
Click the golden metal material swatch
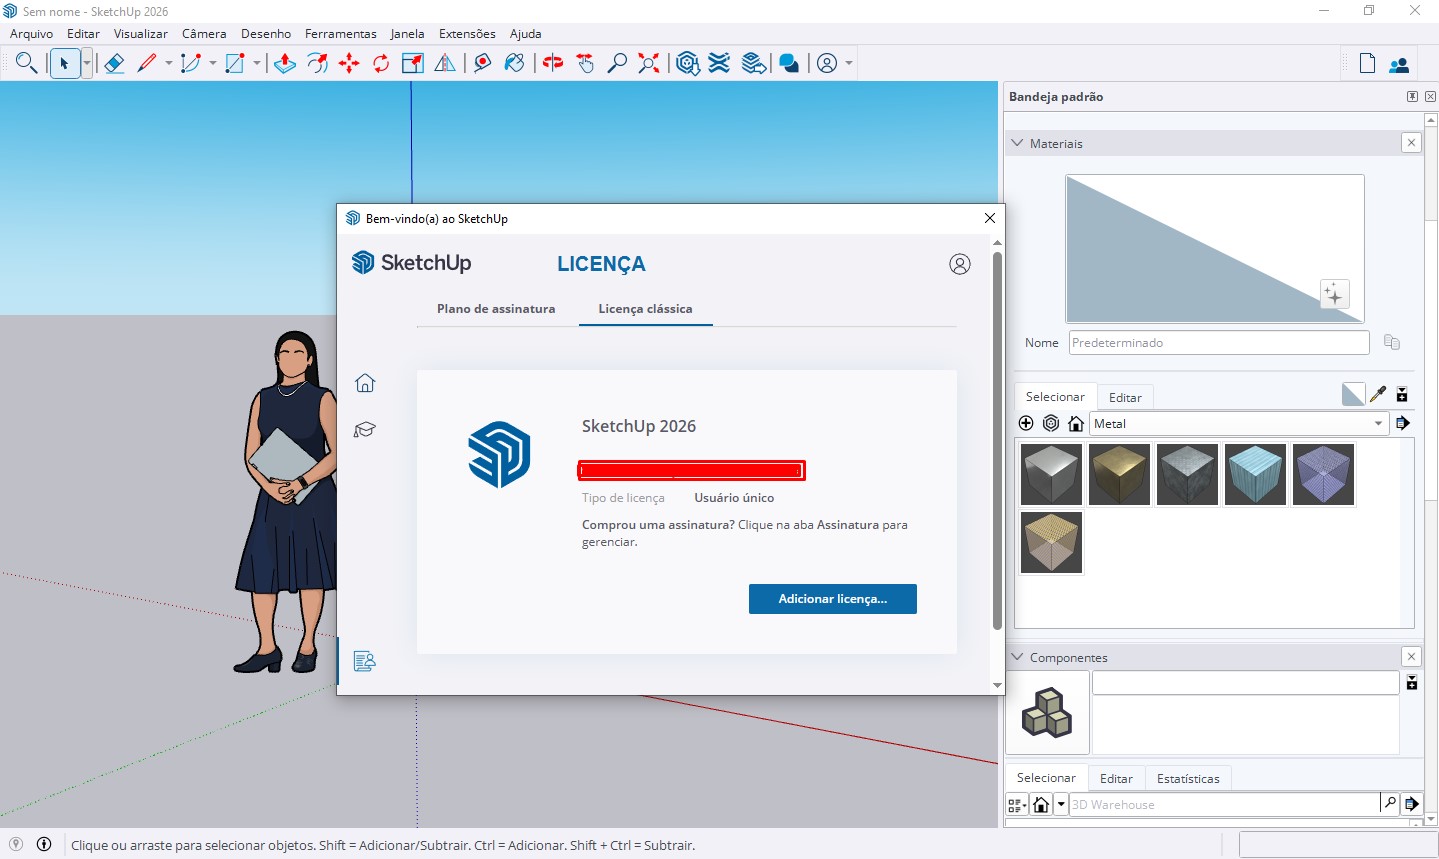pyautogui.click(x=1119, y=474)
